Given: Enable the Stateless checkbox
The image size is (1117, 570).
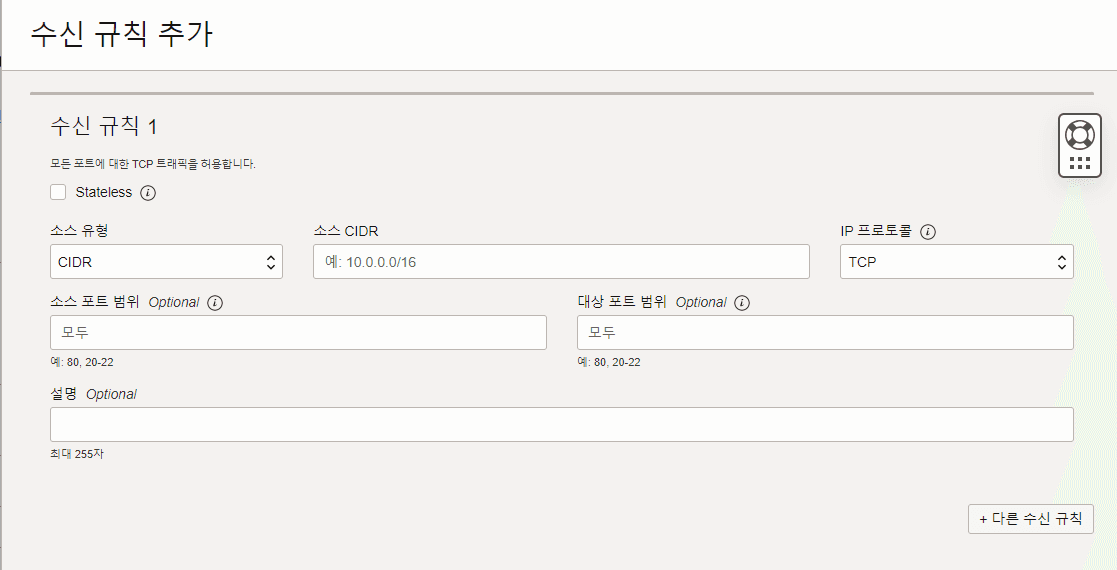Looking at the screenshot, I should coord(58,192).
